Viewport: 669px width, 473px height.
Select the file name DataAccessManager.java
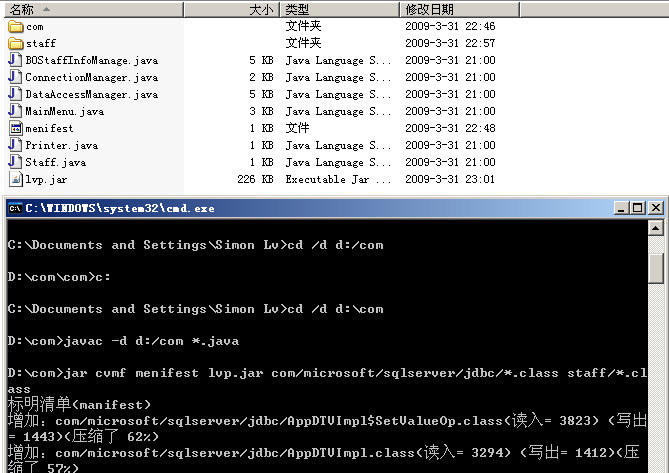pyautogui.click(x=92, y=95)
